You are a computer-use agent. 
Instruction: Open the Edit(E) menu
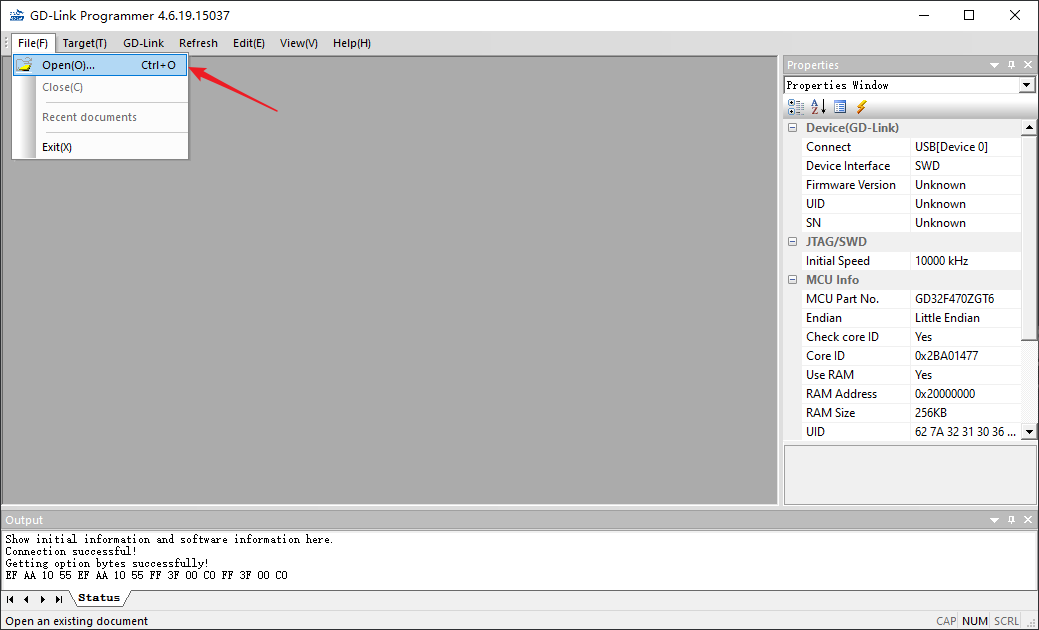(x=249, y=43)
